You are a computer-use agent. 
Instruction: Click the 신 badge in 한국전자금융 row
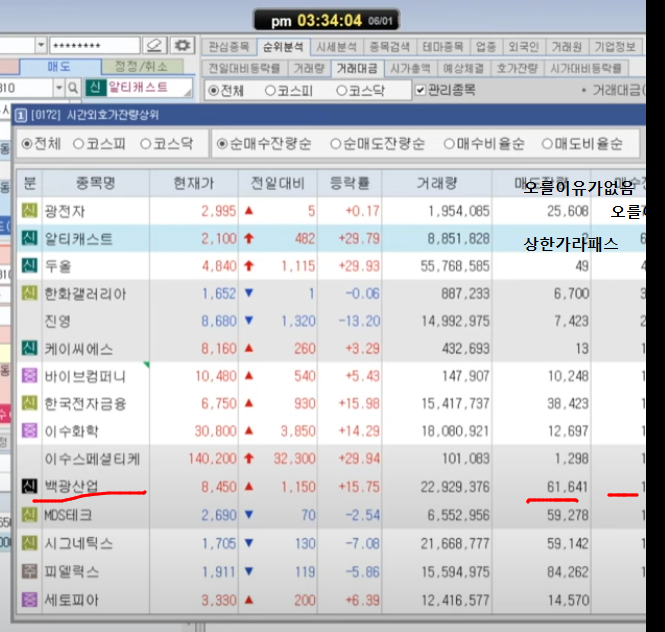point(29,403)
